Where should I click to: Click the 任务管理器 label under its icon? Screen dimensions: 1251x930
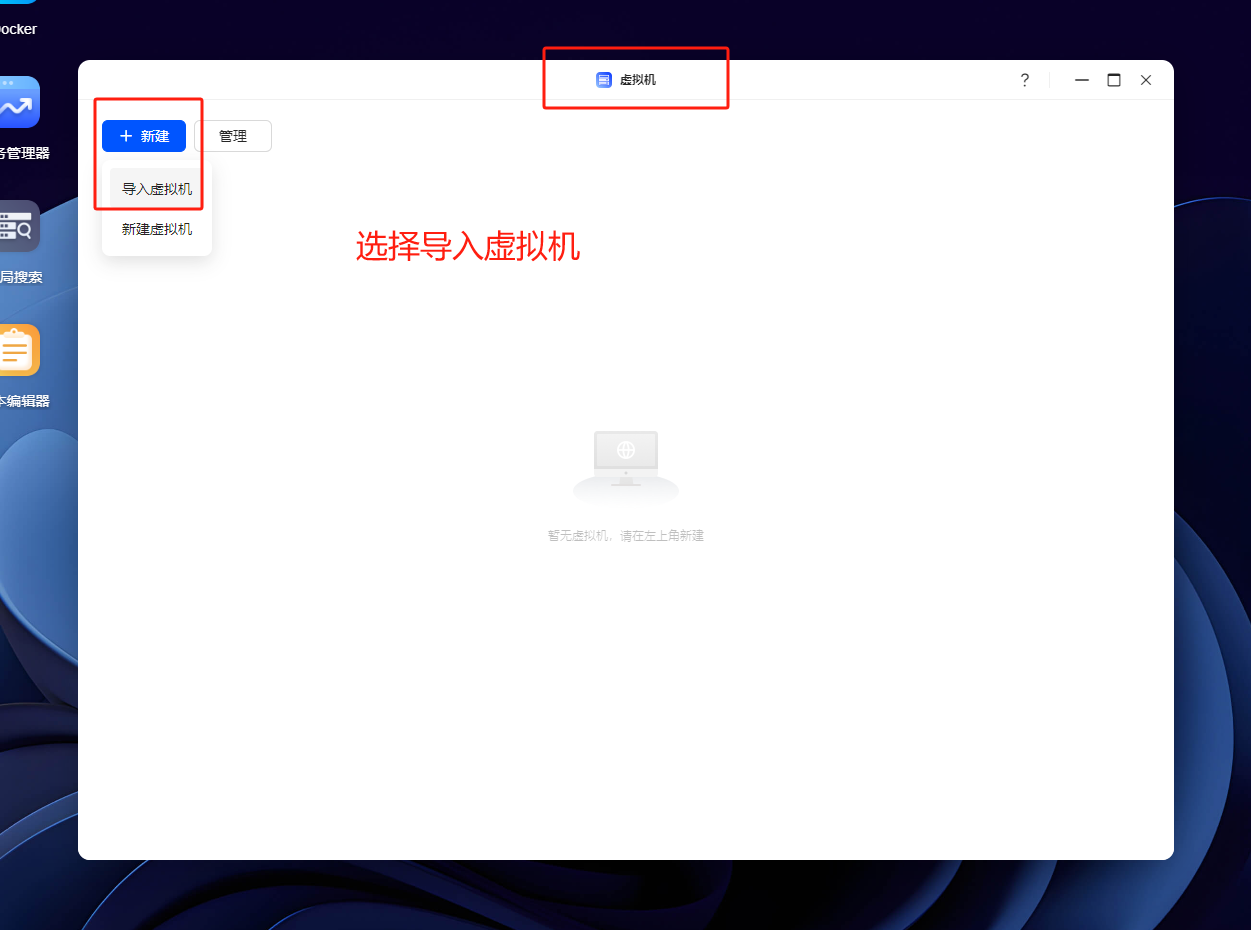tap(24, 153)
